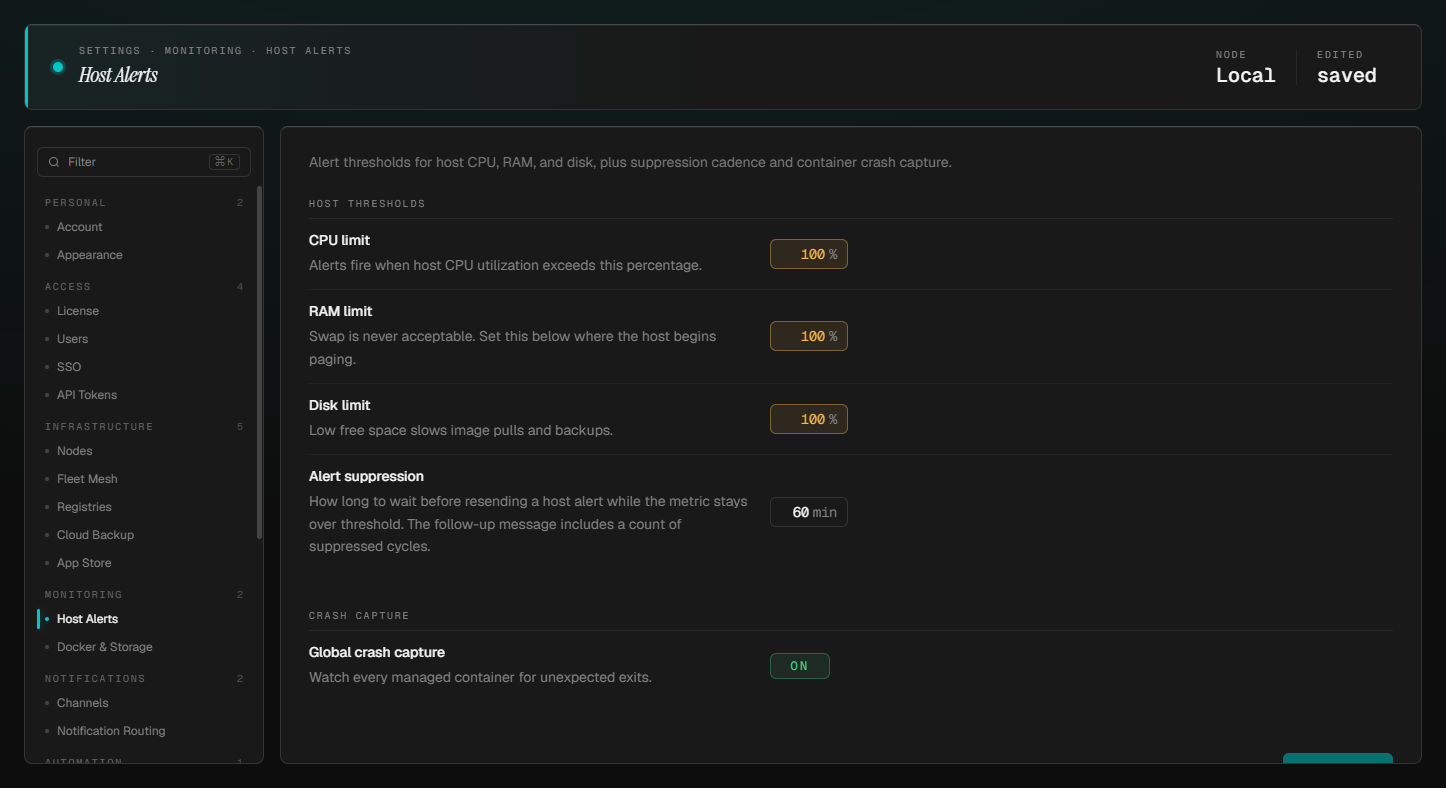Open API Tokens page
Image resolution: width=1446 pixels, height=788 pixels.
[x=86, y=395]
